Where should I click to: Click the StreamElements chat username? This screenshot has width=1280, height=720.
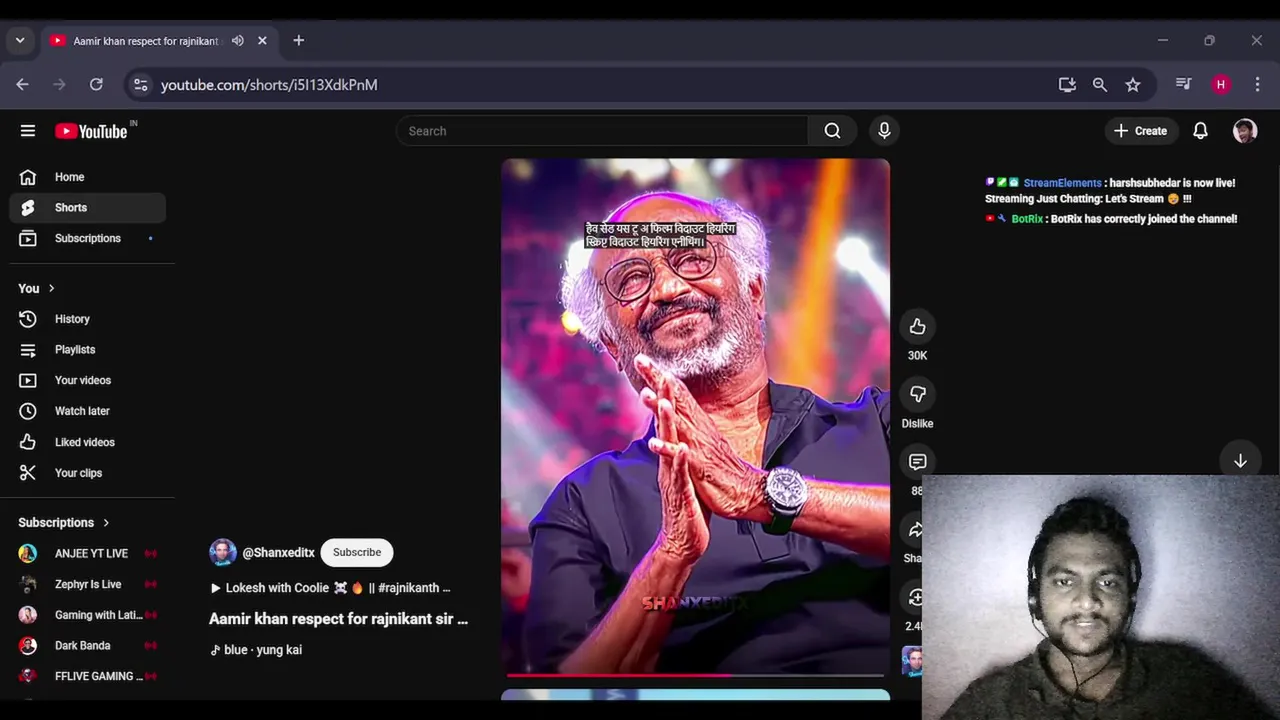coord(1062,183)
